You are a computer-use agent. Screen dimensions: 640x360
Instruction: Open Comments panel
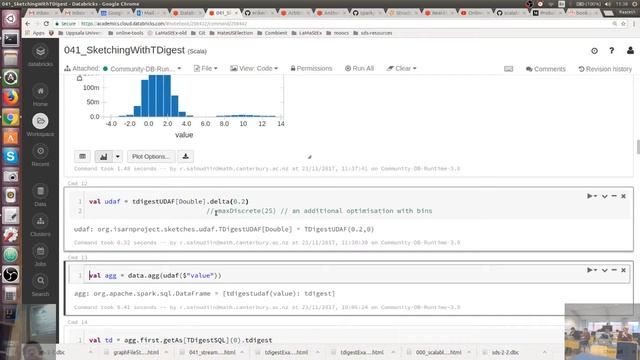546,69
